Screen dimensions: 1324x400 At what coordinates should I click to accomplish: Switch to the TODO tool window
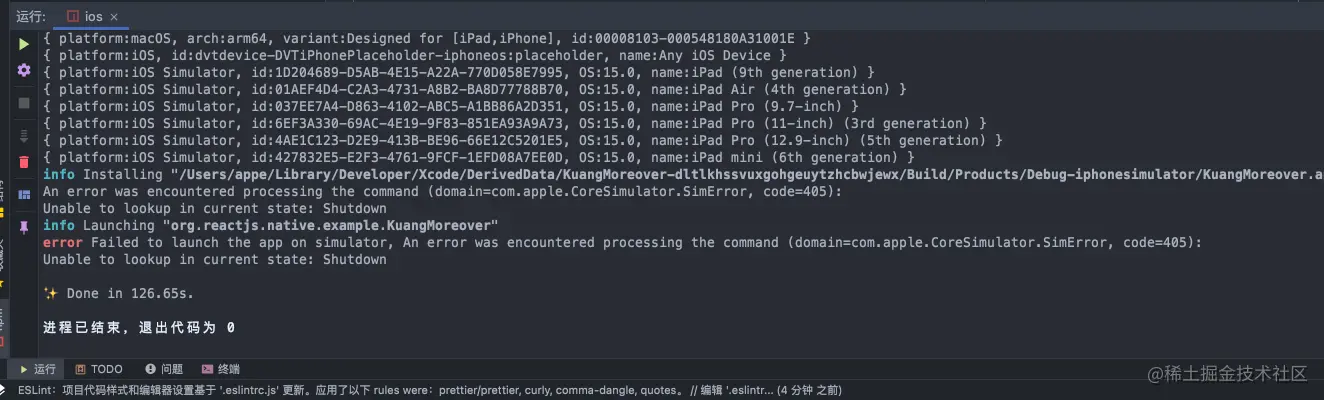pos(99,369)
